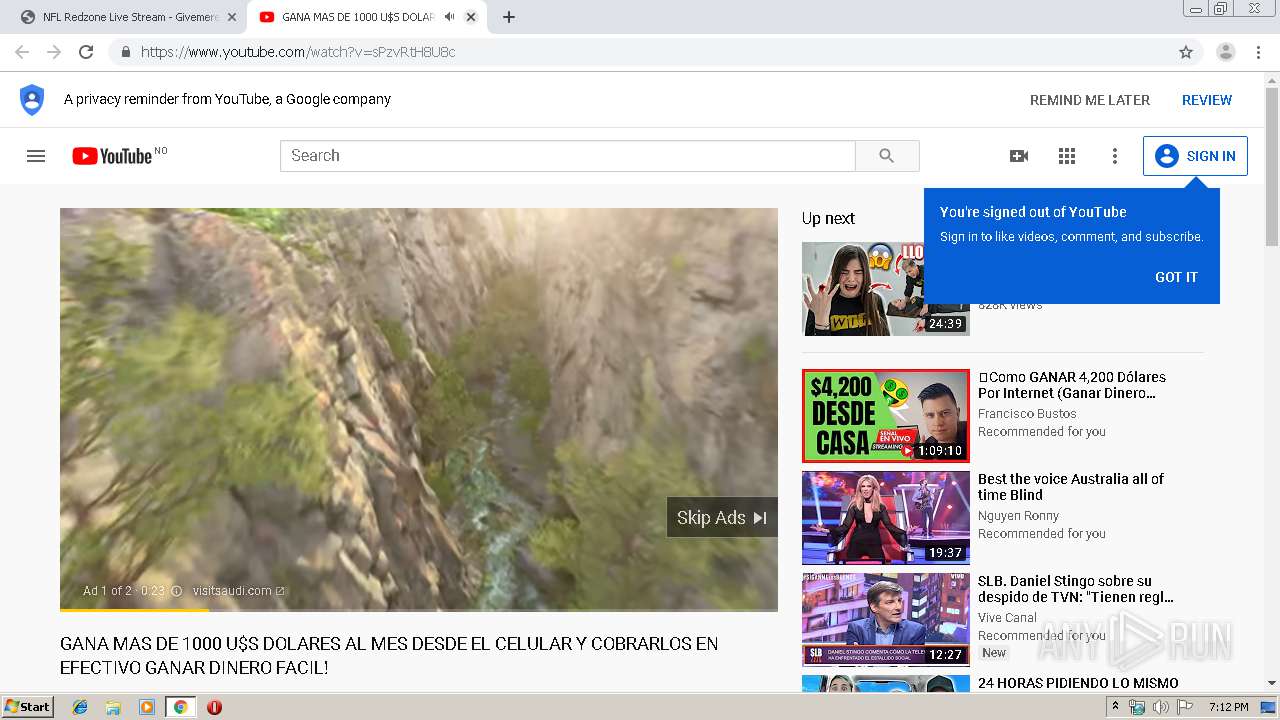Click the taskbar clock showing 7:12 PM
The image size is (1280, 720).
coord(1228,707)
